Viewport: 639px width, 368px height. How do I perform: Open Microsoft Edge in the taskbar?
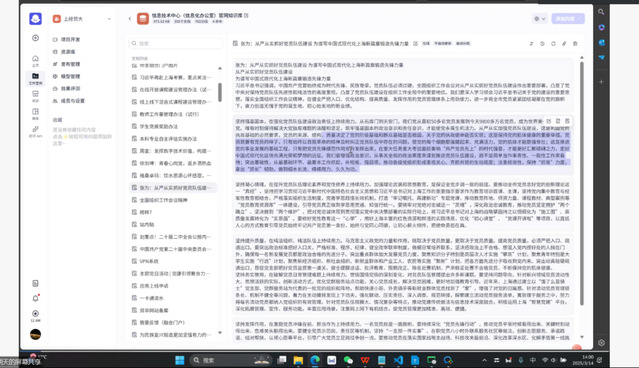pos(315,360)
